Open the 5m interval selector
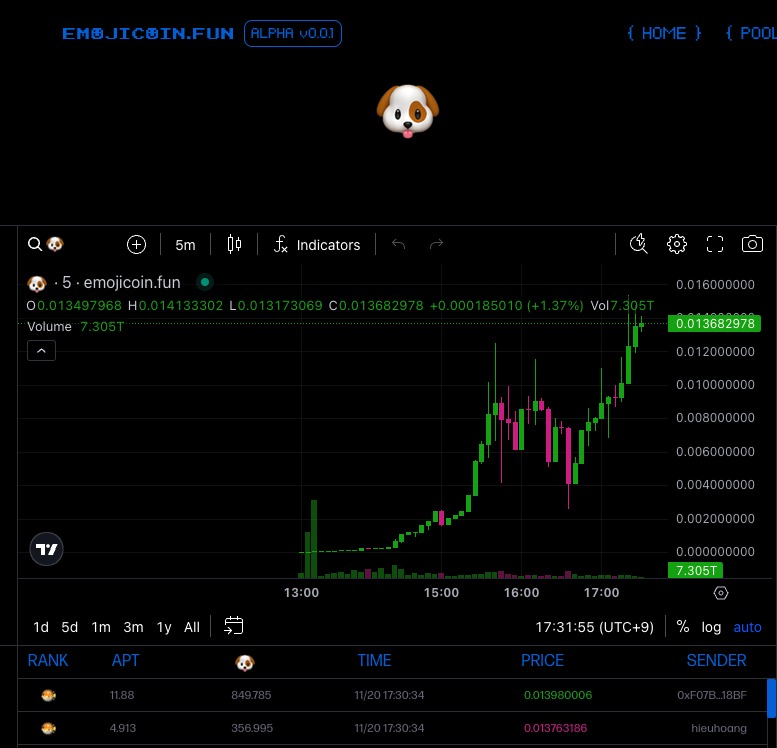 coord(185,245)
